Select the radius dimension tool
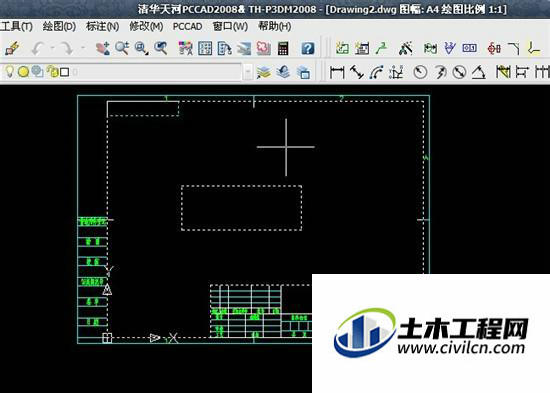Viewport: 550px width, 393px height. [x=420, y=72]
